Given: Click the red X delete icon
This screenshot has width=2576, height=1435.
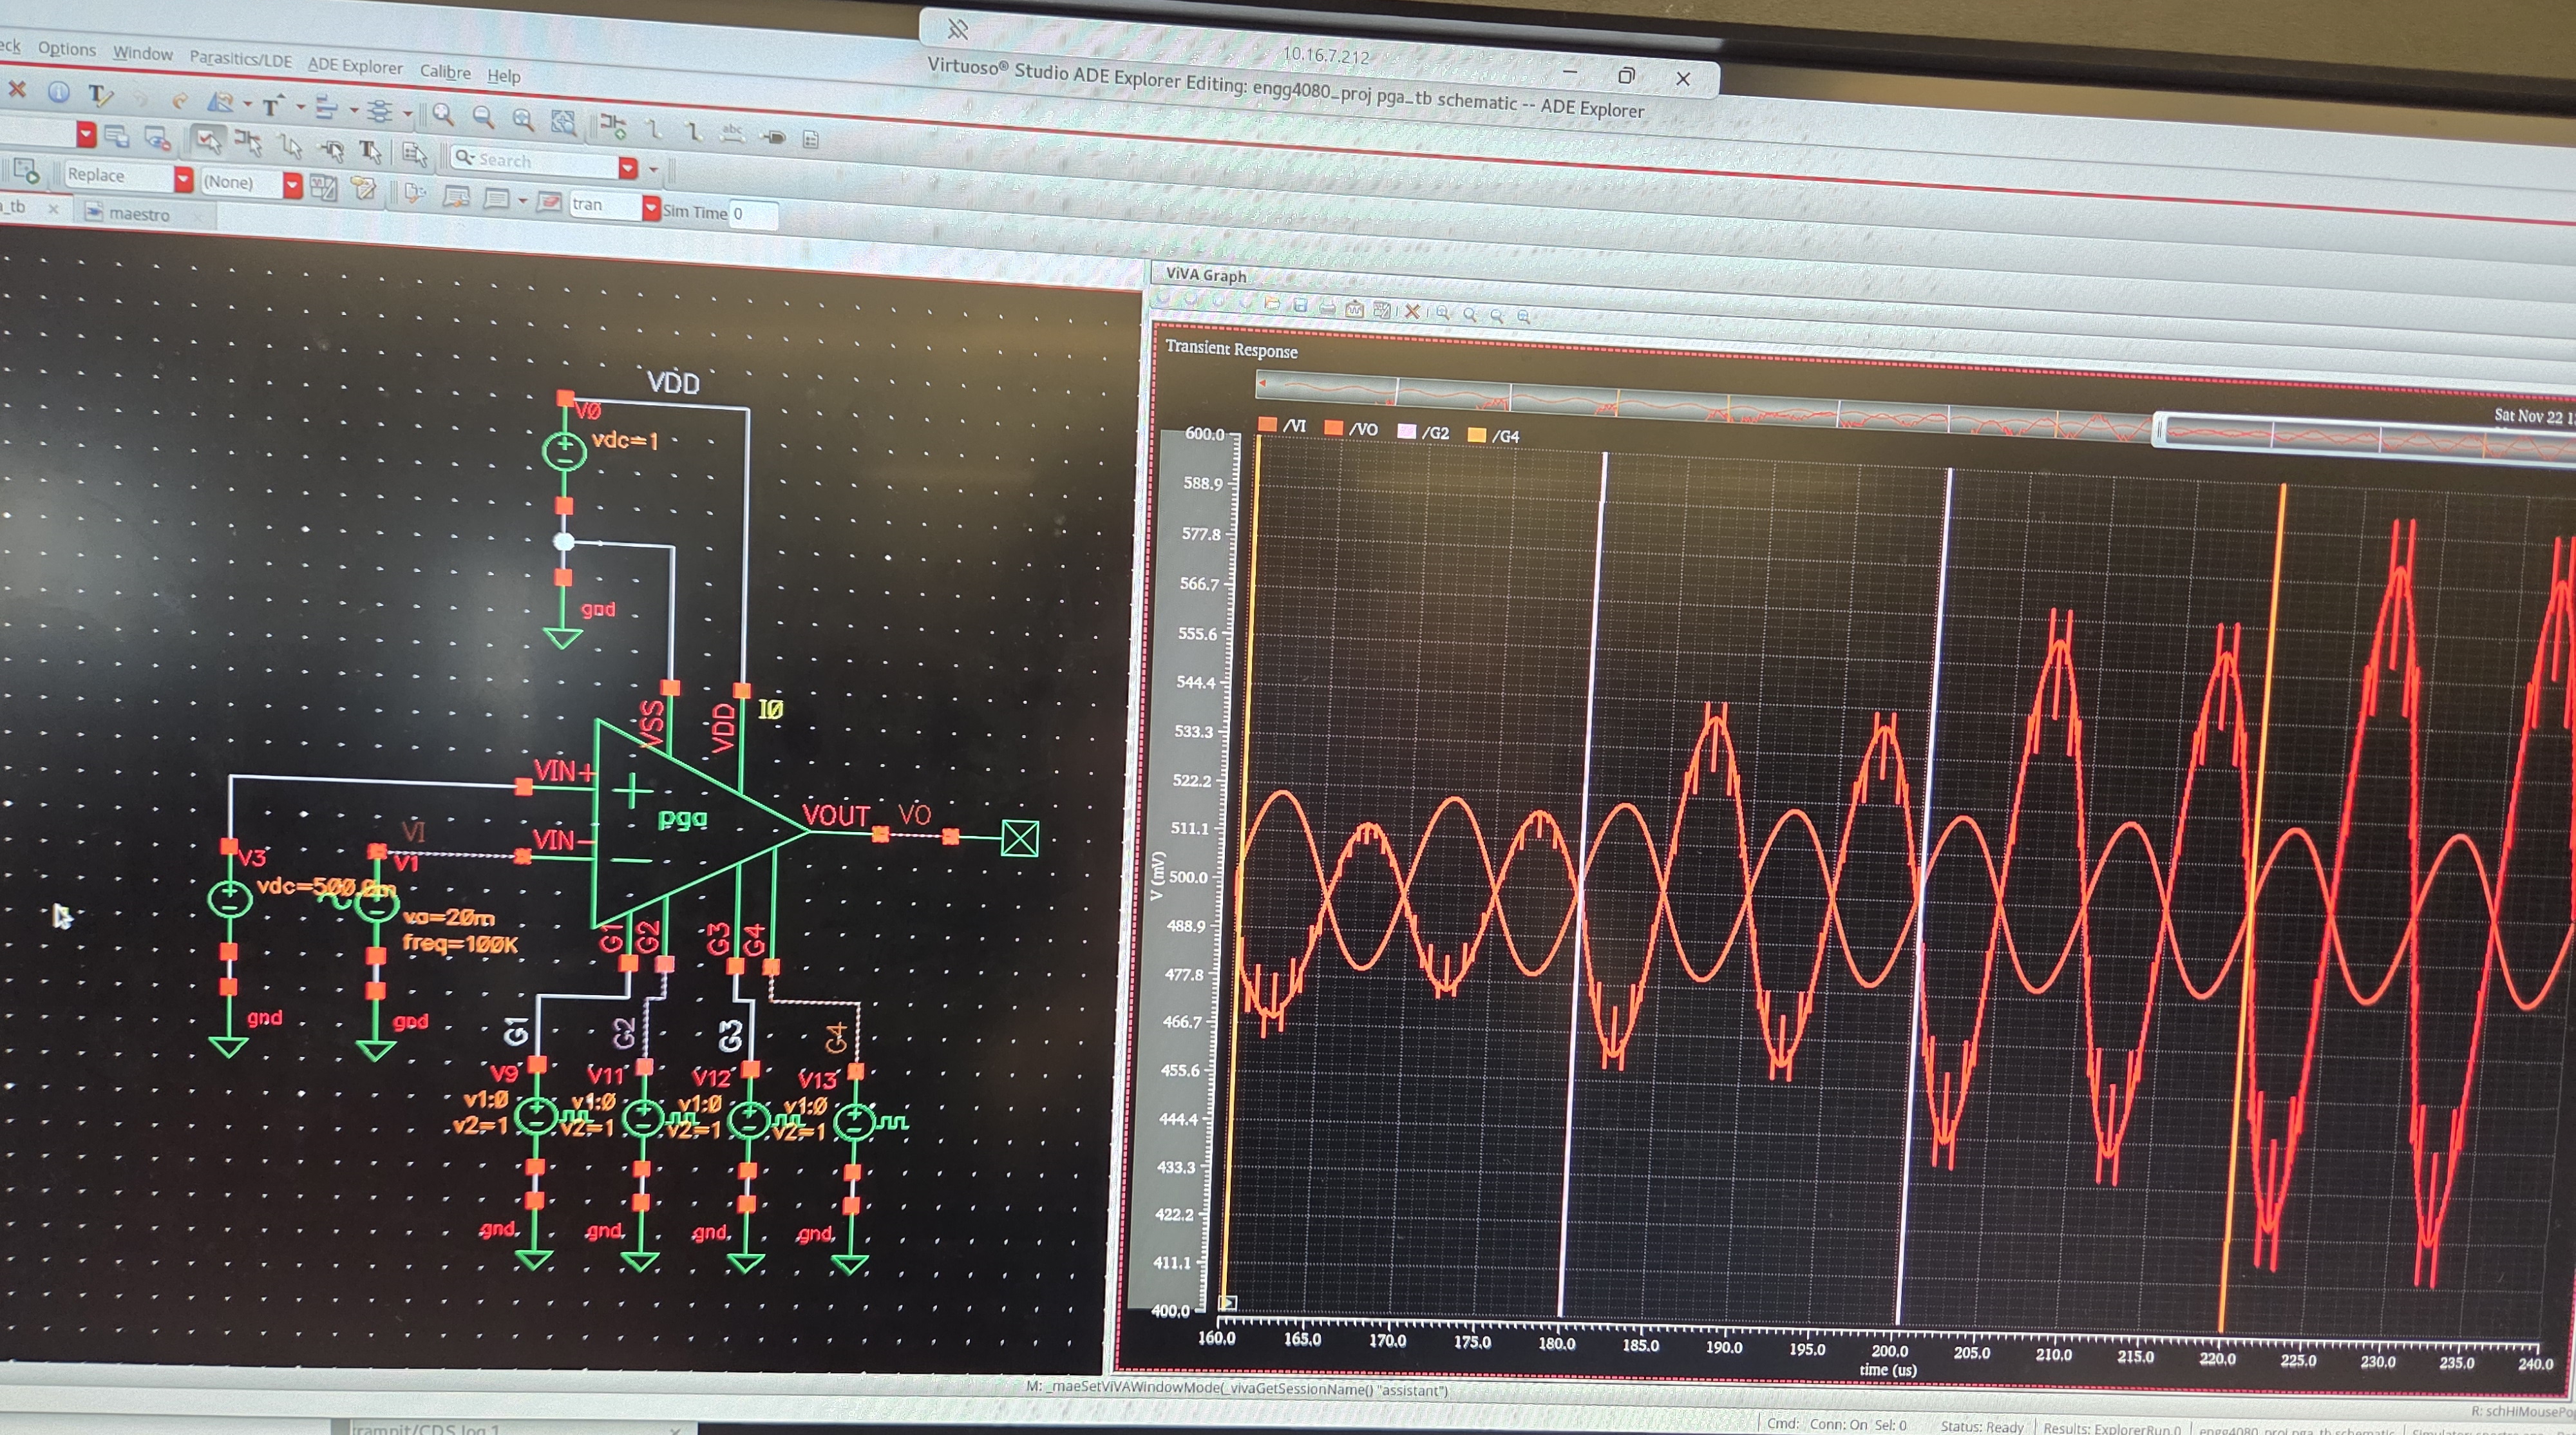Looking at the screenshot, I should [17, 90].
